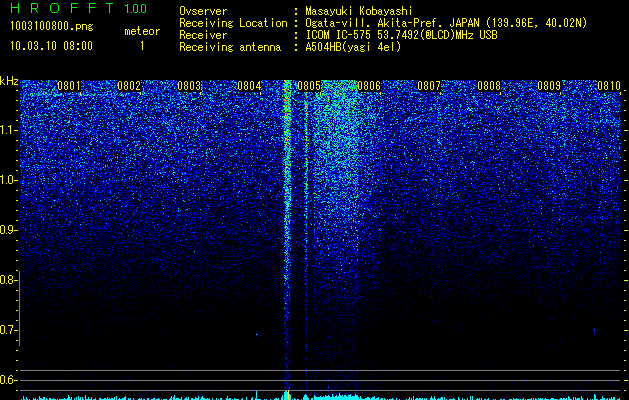Click the Ovserver field label
Viewport: 629px width, 400px height.
[x=203, y=11]
